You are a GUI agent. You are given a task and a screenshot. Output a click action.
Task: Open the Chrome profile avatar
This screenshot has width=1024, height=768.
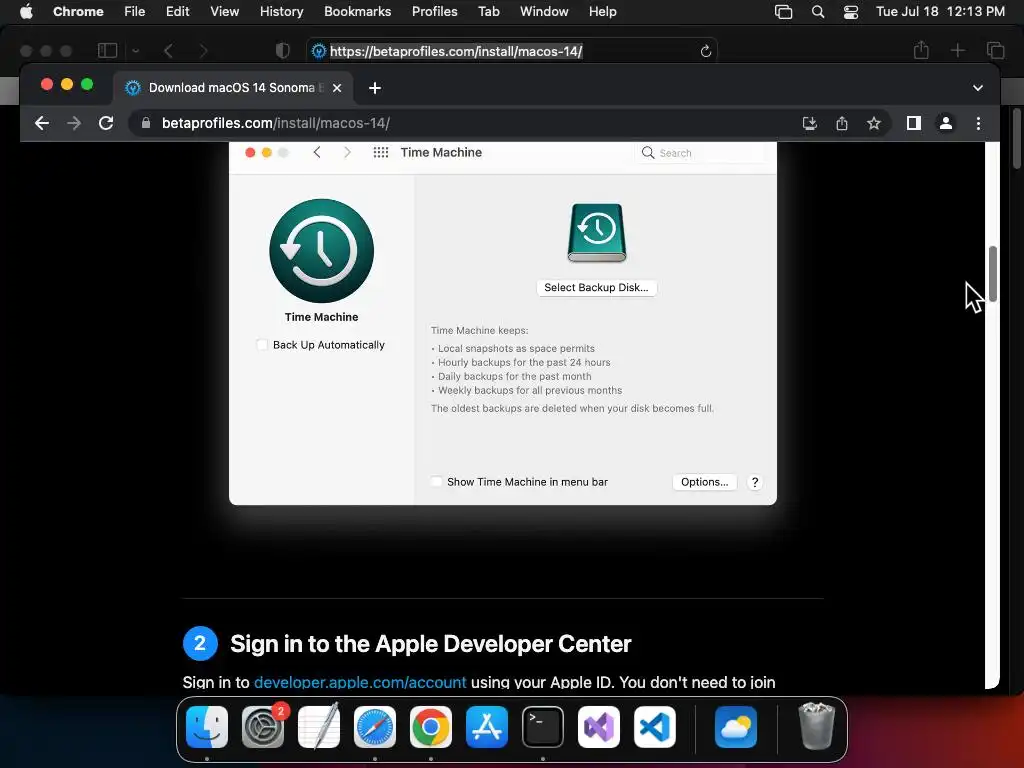tap(946, 123)
